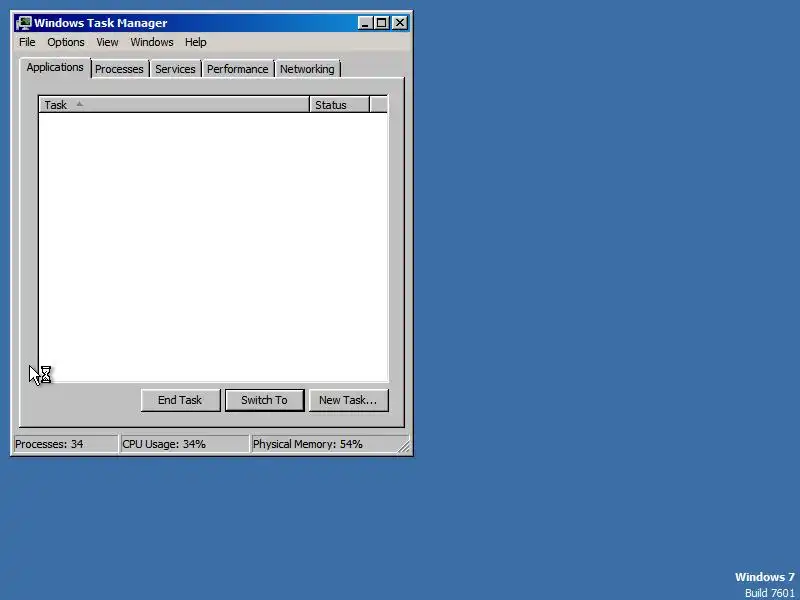This screenshot has width=800, height=600.
Task: Close the Task Manager window
Action: click(x=399, y=23)
